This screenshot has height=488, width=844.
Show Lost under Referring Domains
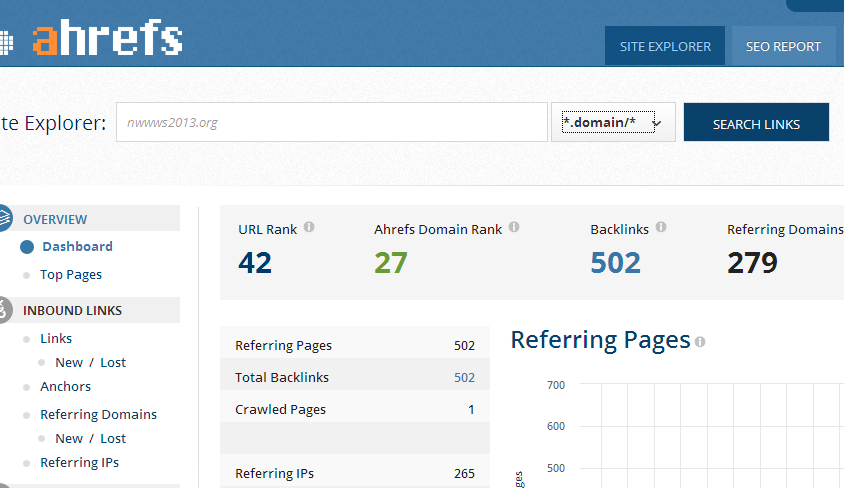tap(113, 439)
